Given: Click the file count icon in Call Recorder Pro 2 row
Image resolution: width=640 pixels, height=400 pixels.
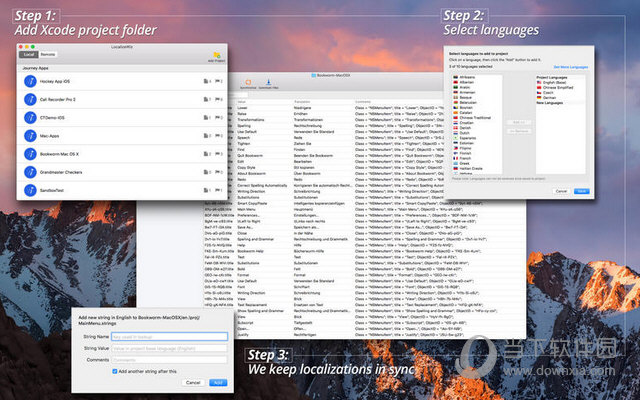Looking at the screenshot, I should 206,99.
